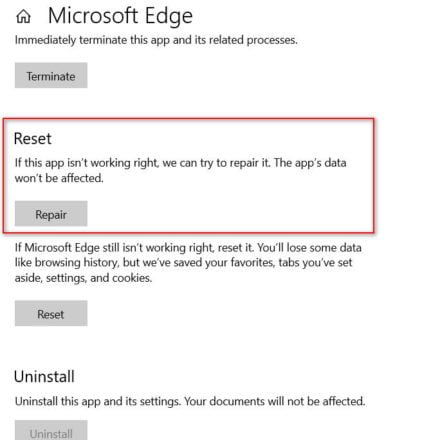The height and width of the screenshot is (440, 440).
Task: Click 'If Microsoft Edge still isn't working' text
Action: 113,248
